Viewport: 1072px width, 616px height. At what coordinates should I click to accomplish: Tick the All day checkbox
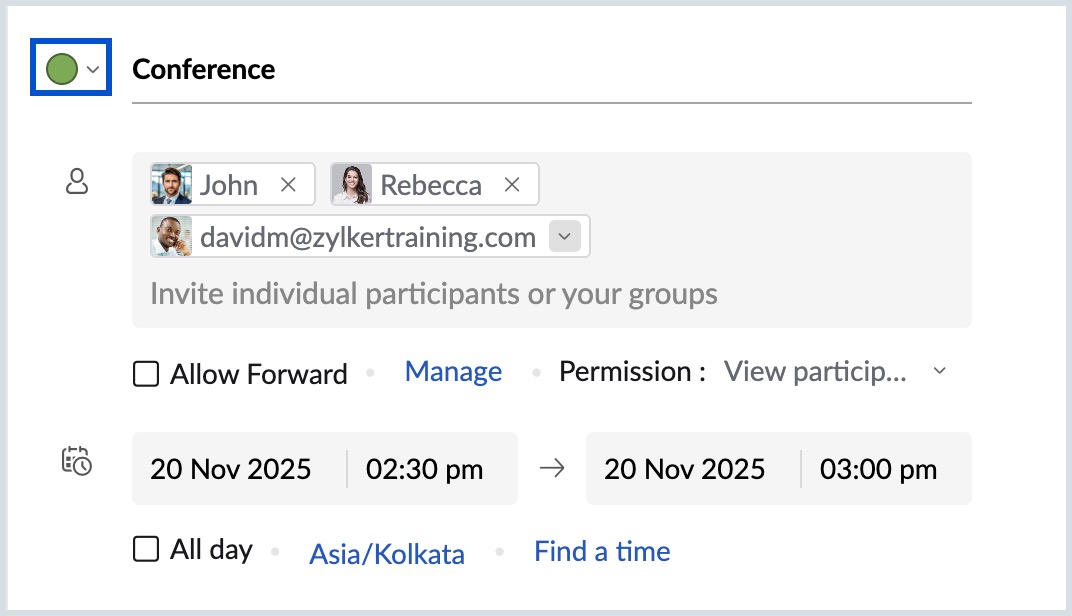[x=146, y=549]
